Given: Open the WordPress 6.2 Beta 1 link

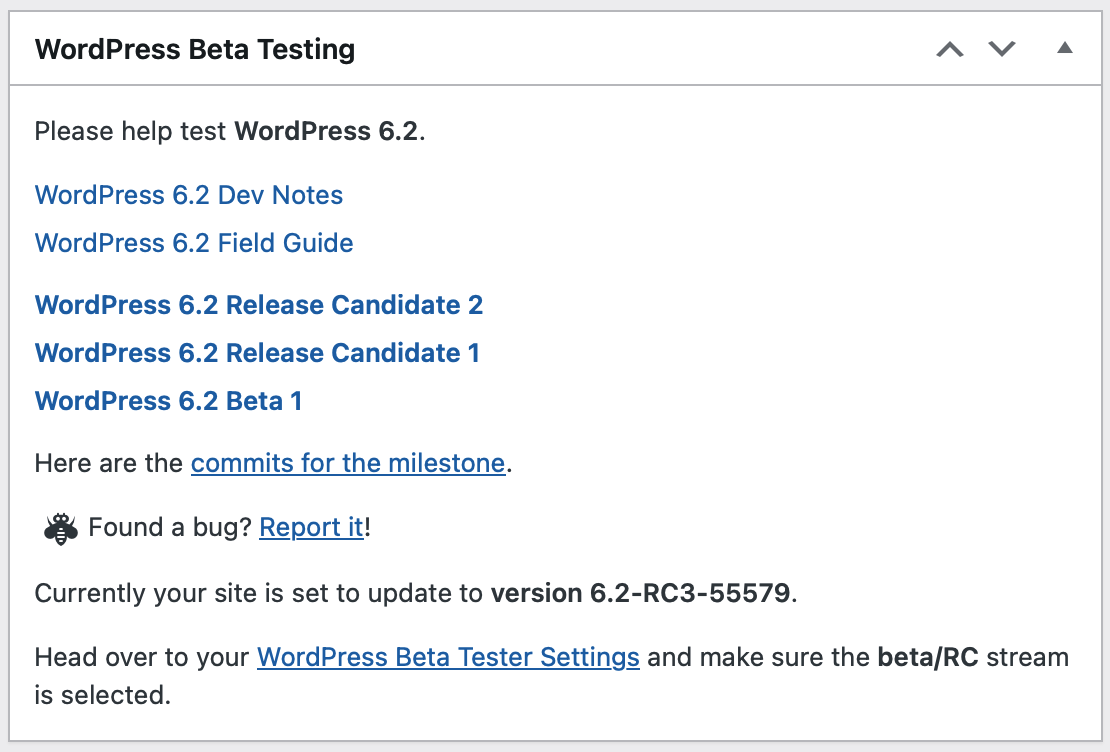Looking at the screenshot, I should pos(168,401).
